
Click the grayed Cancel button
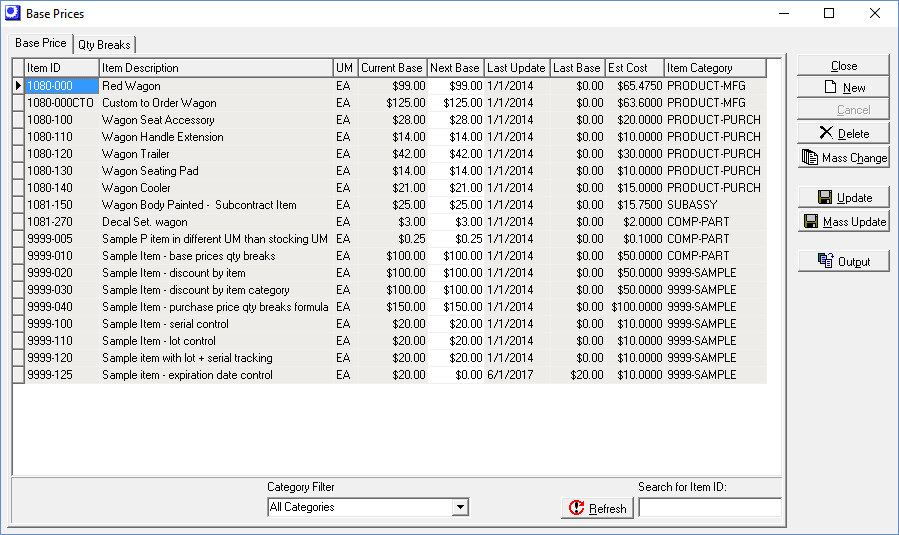(843, 110)
